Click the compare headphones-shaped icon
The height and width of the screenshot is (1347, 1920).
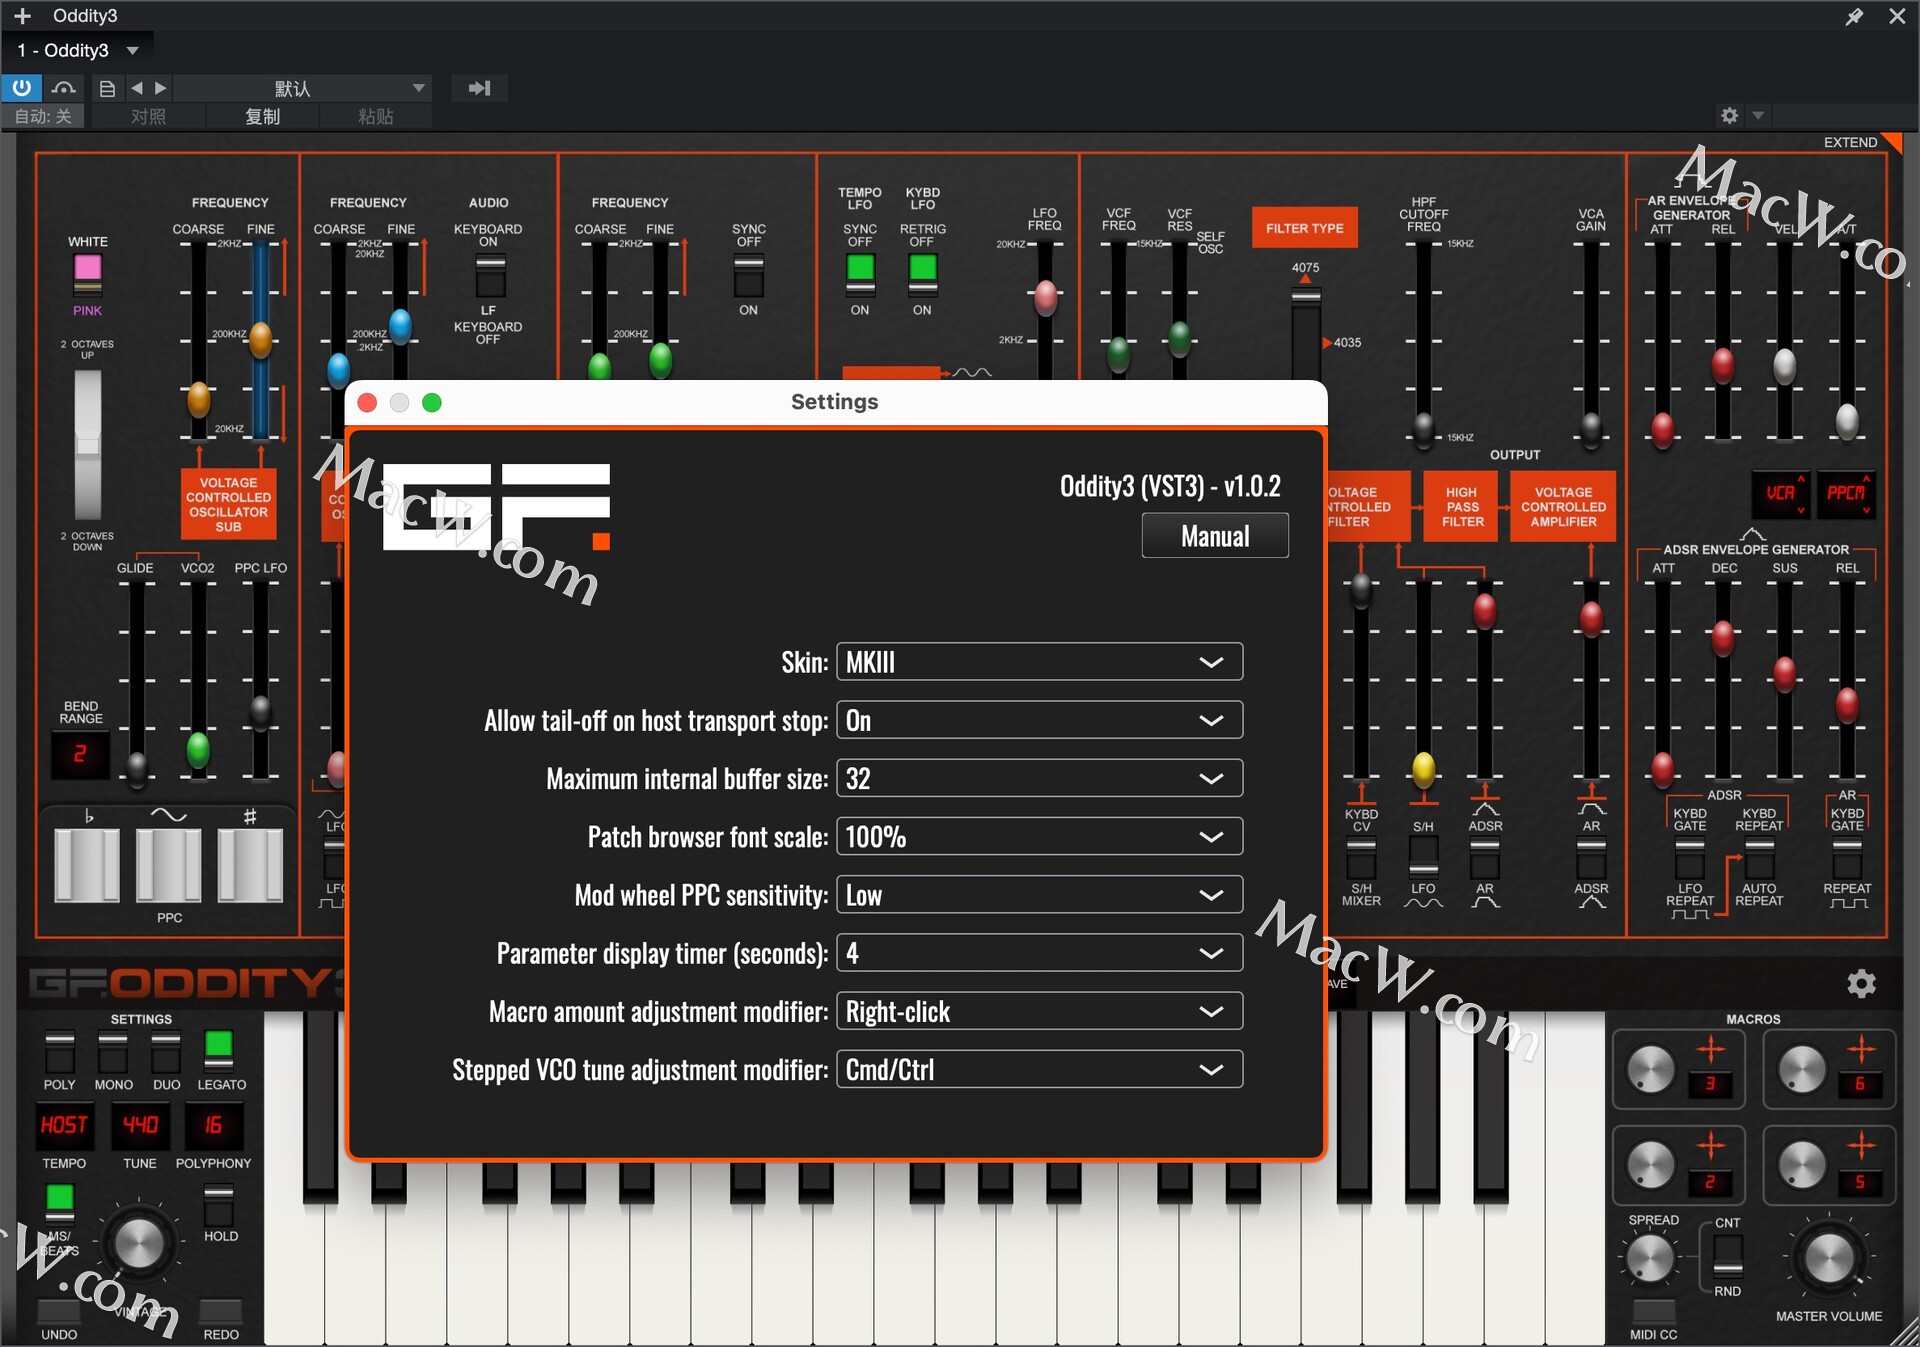coord(64,88)
